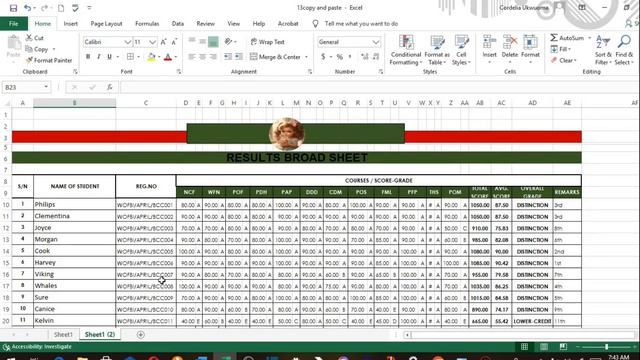Undo the last action
The image size is (640, 360).
coord(27,8)
